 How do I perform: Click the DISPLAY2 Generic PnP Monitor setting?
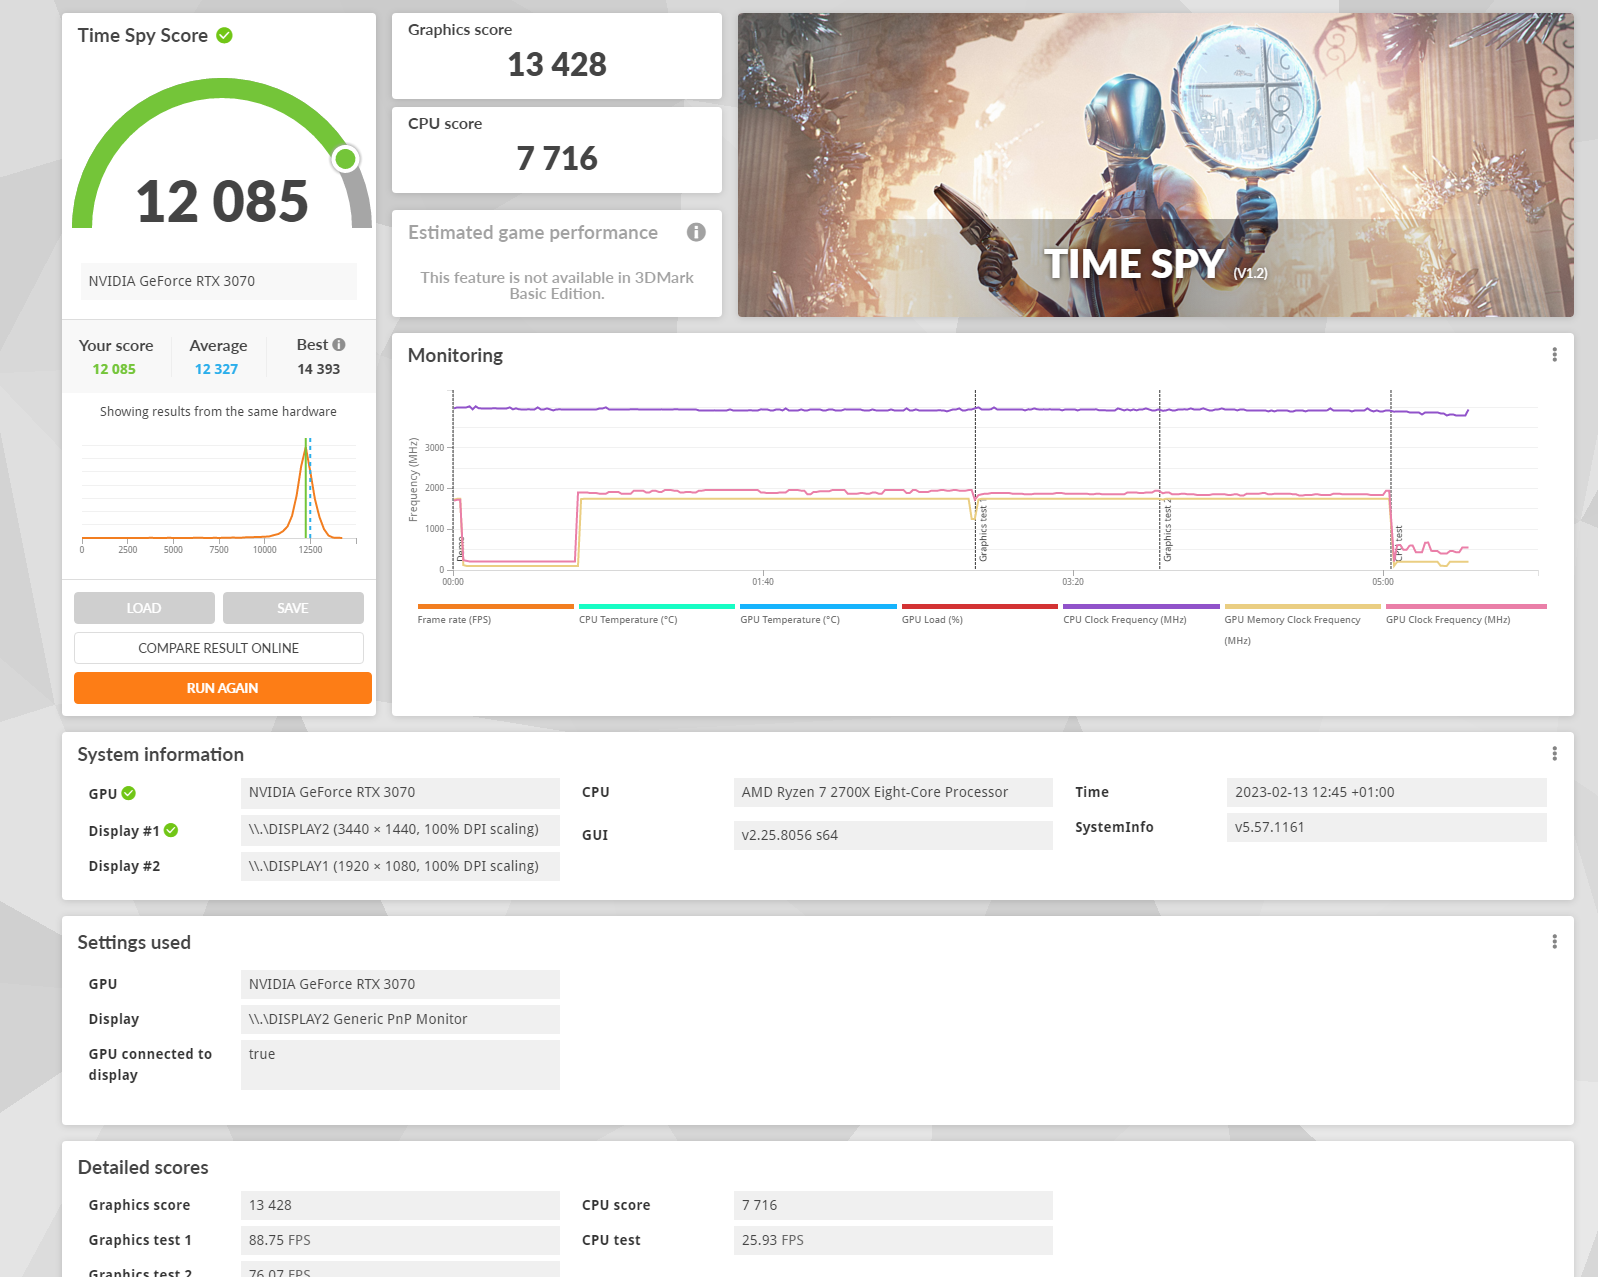tap(400, 1019)
